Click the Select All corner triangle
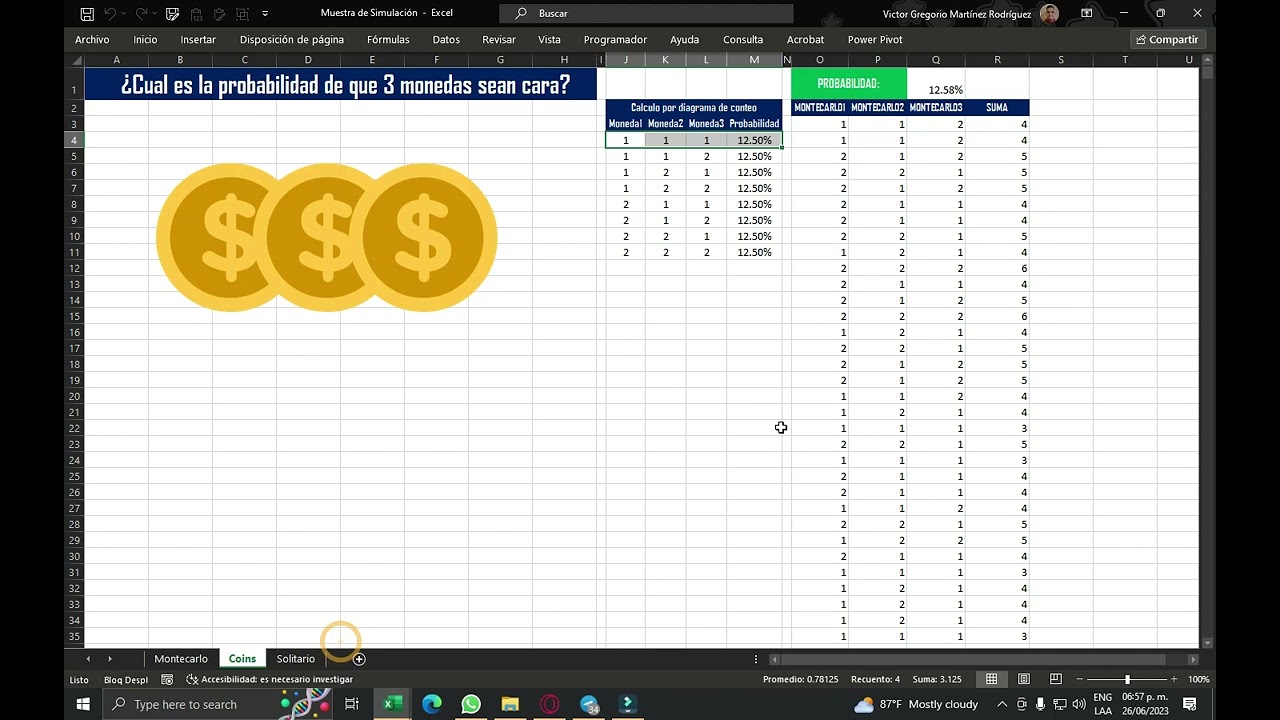1280x720 pixels. click(74, 60)
